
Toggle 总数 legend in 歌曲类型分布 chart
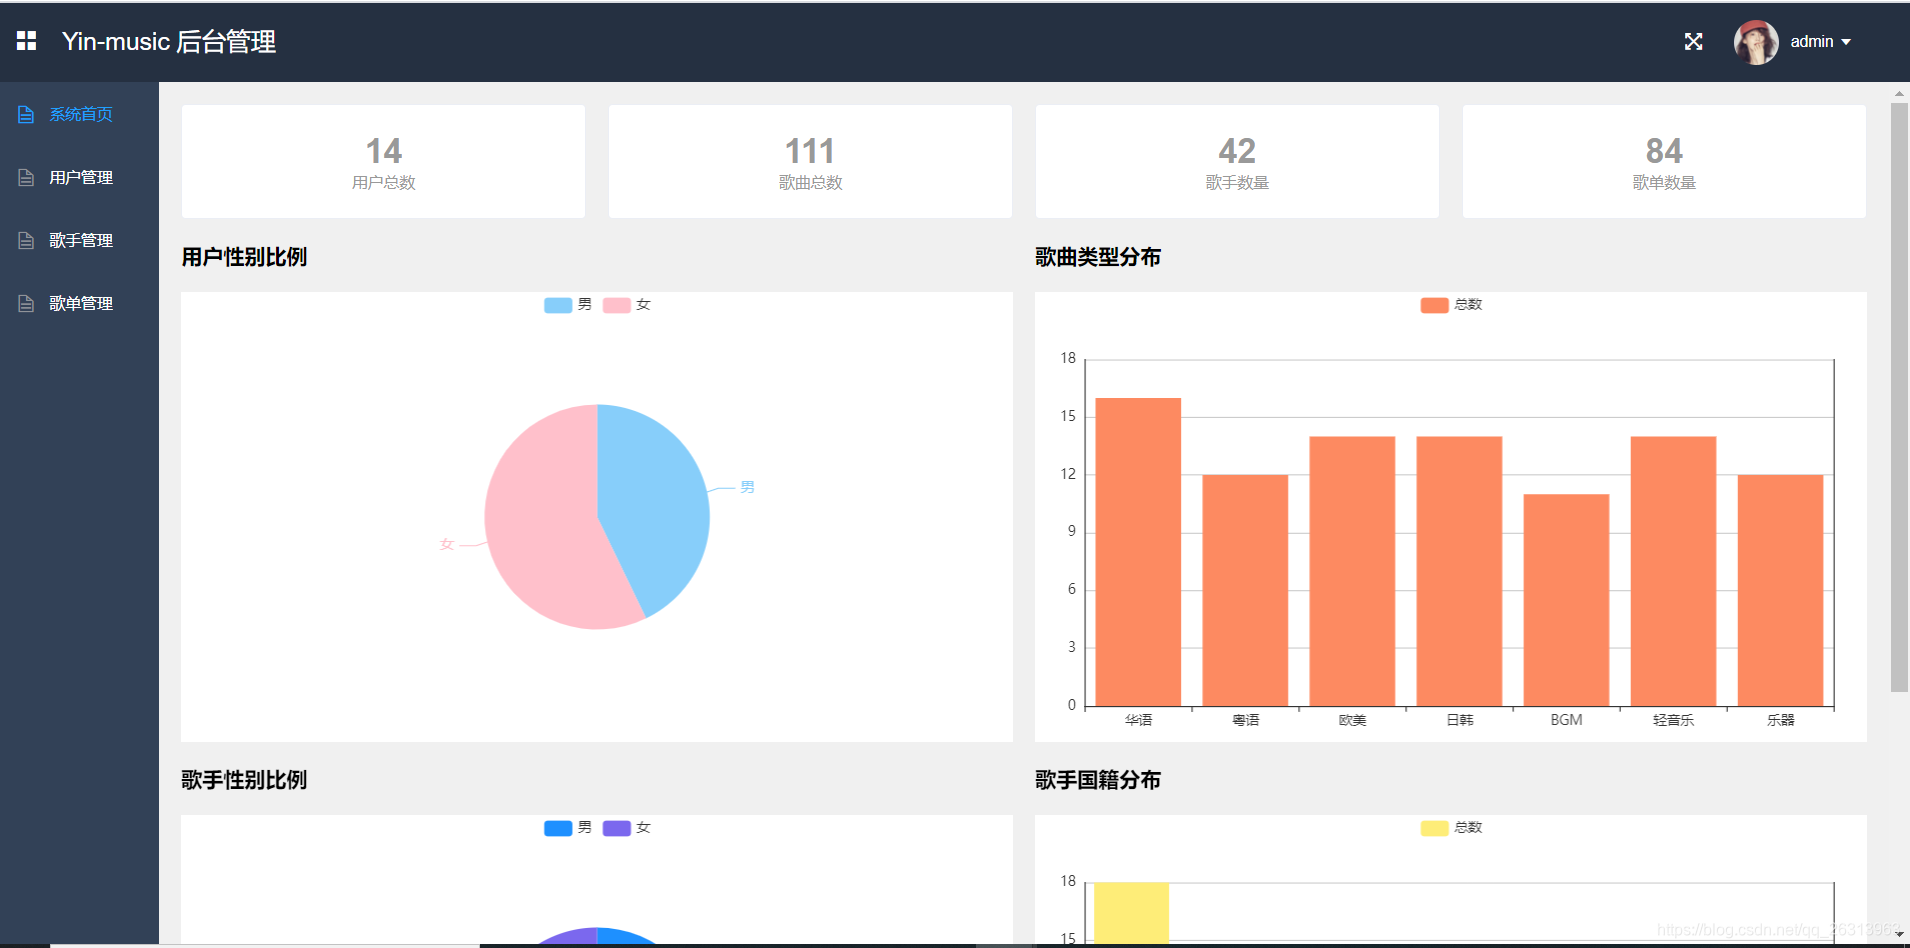(x=1451, y=305)
